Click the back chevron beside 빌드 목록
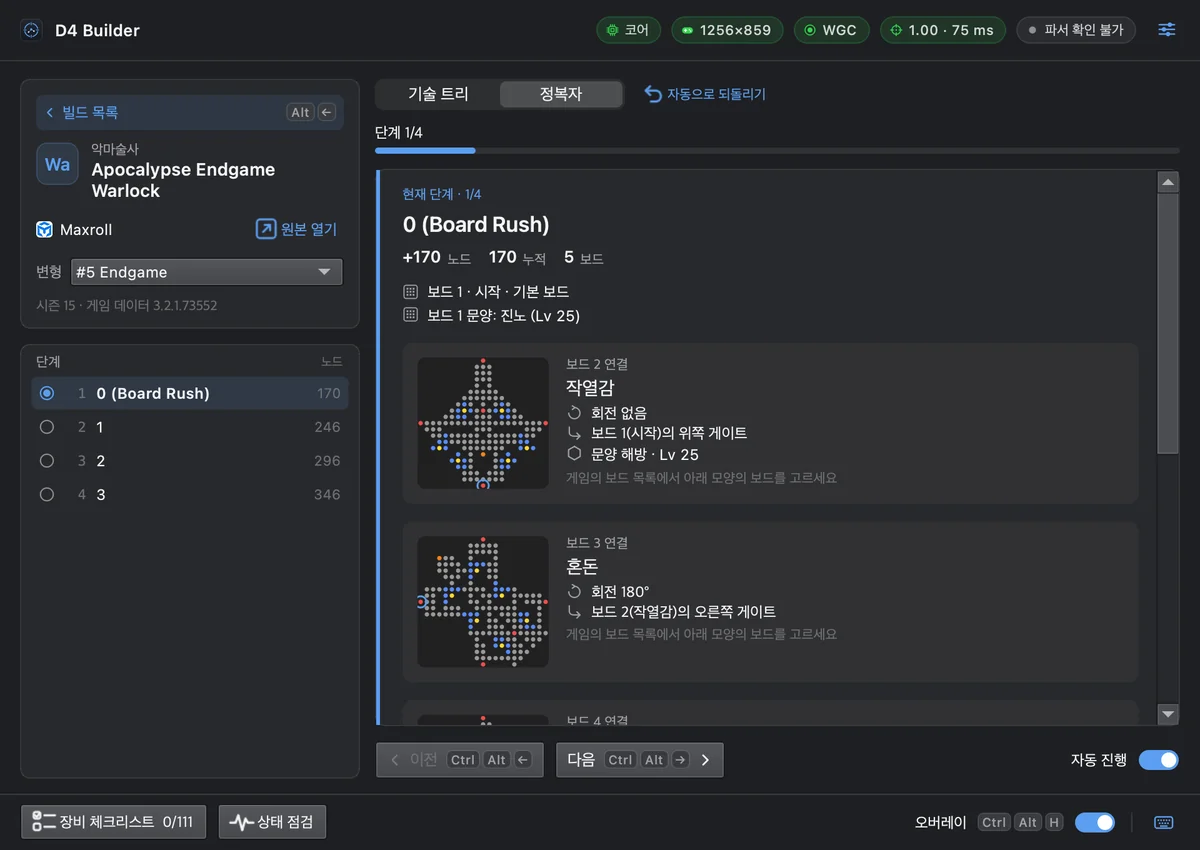 point(50,112)
